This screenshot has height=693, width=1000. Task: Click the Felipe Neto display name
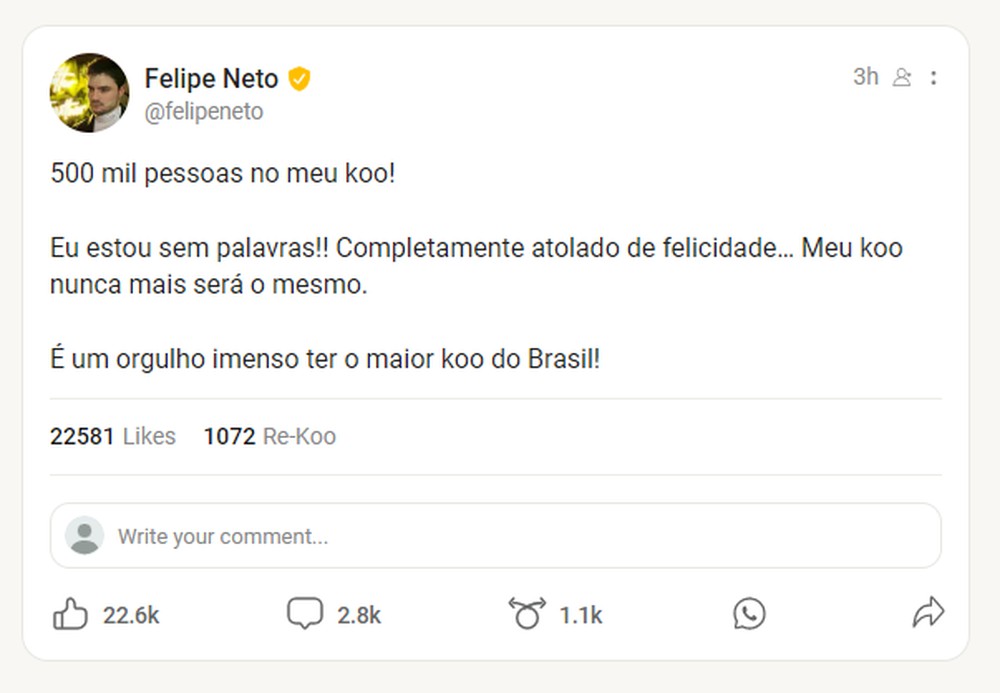212,78
